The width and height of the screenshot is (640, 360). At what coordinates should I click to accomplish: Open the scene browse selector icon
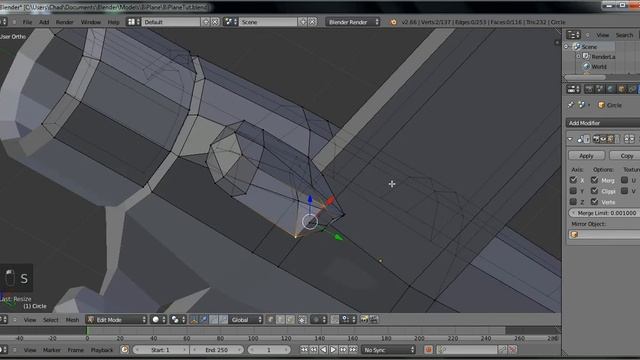231,22
